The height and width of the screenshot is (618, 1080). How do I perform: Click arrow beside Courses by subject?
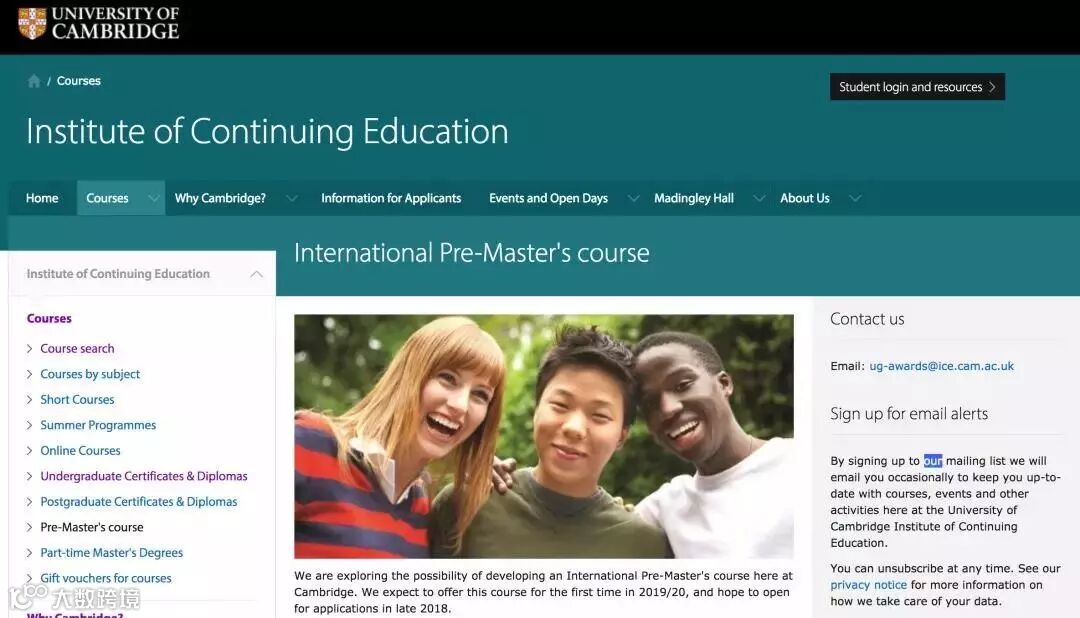point(29,374)
